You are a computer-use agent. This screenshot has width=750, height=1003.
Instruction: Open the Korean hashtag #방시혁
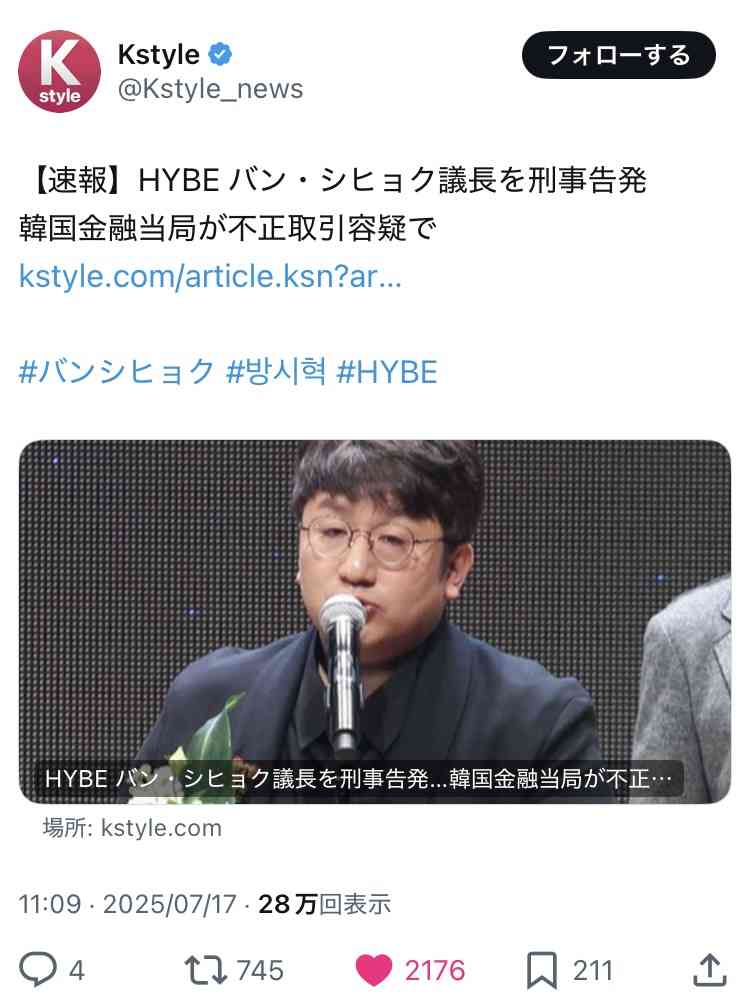coord(276,372)
